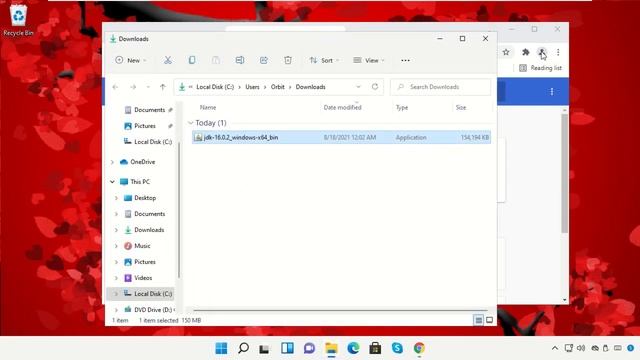Image resolution: width=640 pixels, height=360 pixels.
Task: Sort by Size column header
Action: point(461,107)
